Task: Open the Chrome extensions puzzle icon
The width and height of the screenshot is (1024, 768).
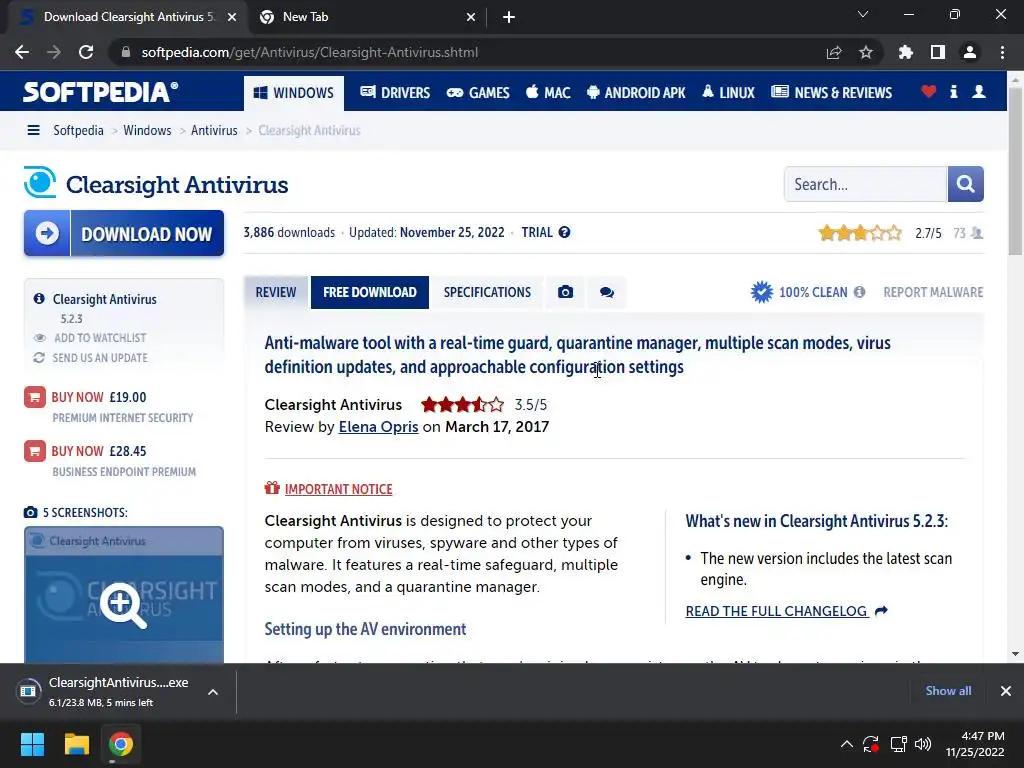Action: [906, 52]
